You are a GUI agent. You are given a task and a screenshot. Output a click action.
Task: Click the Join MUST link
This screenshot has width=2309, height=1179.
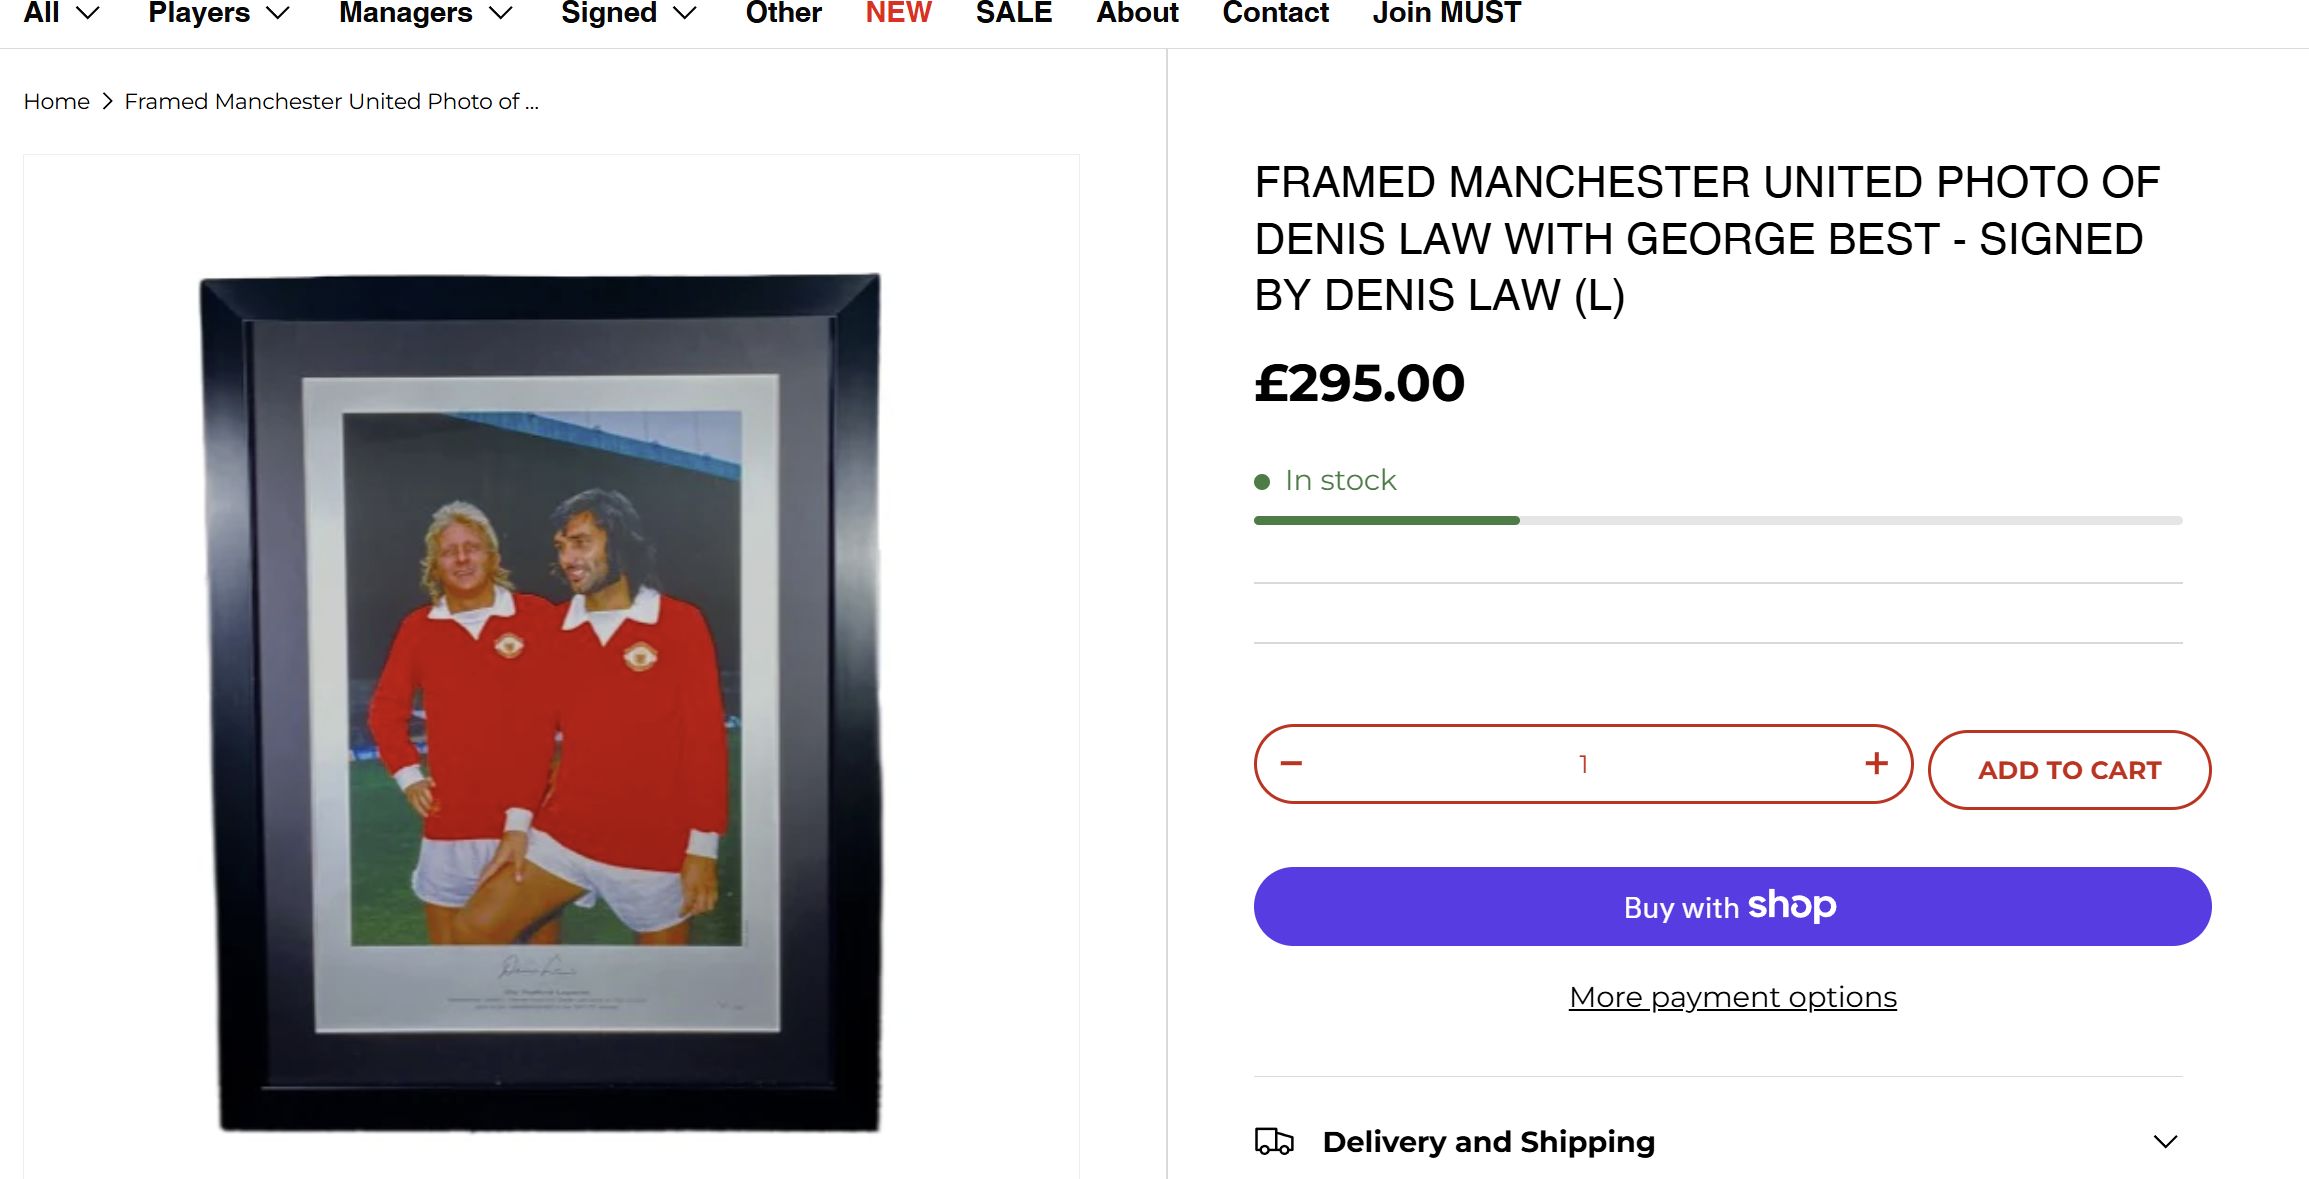coord(1446,13)
